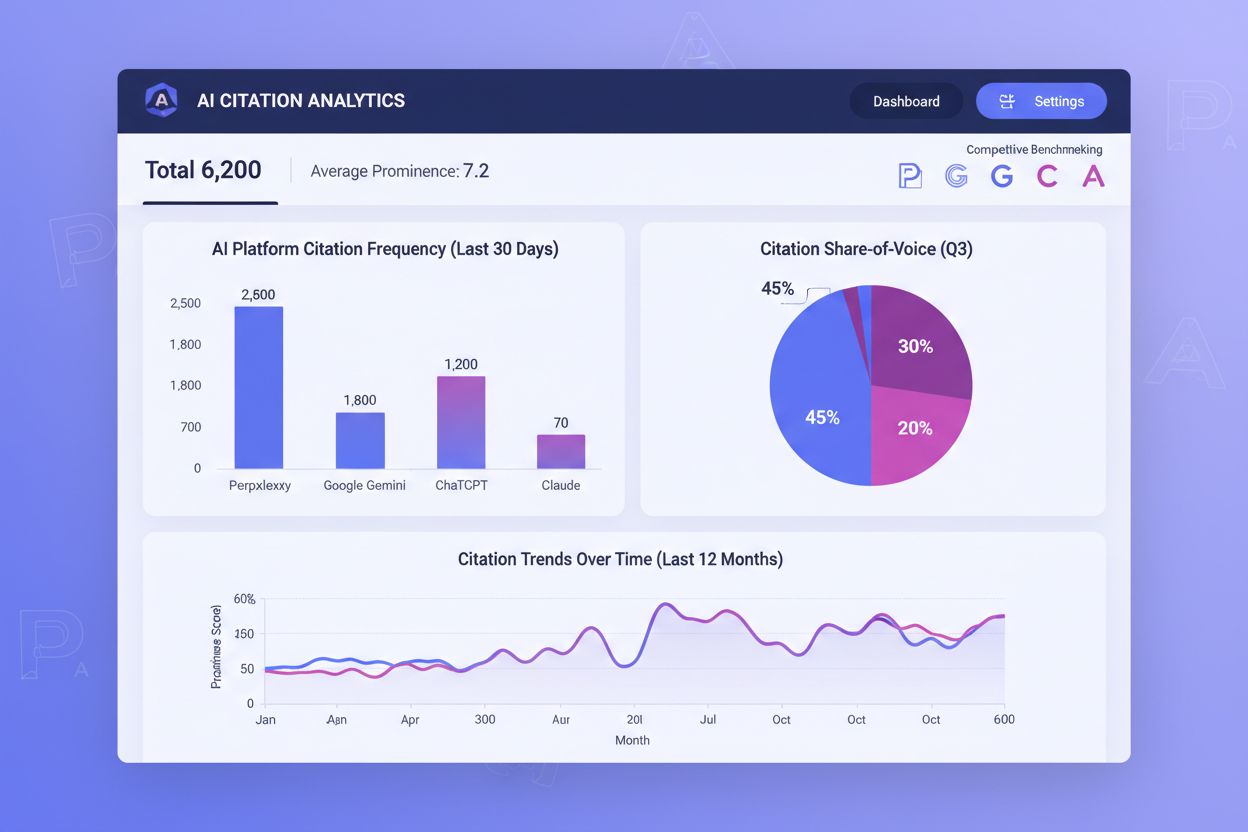Select the magenta C benchmarking icon
The width and height of the screenshot is (1248, 832).
pyautogui.click(x=1047, y=177)
